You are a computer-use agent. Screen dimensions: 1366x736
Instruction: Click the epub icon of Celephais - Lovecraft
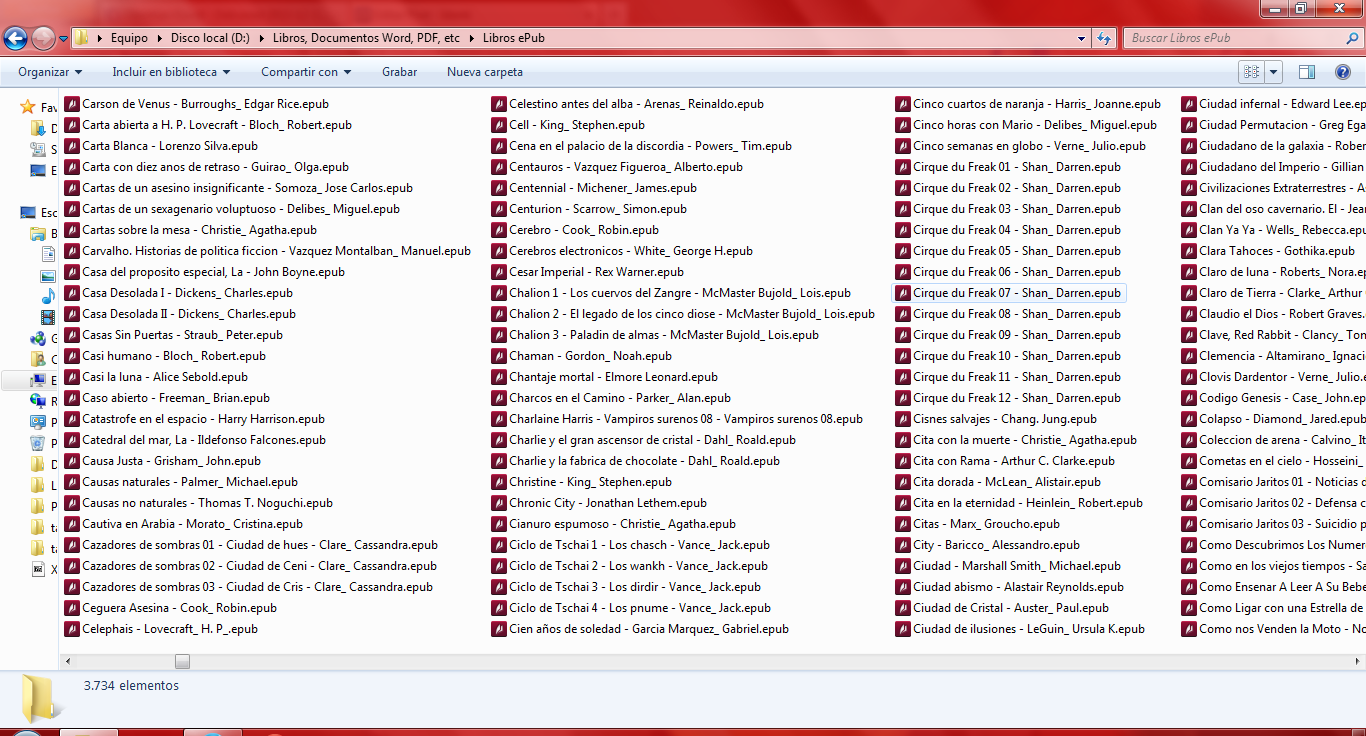(72, 629)
